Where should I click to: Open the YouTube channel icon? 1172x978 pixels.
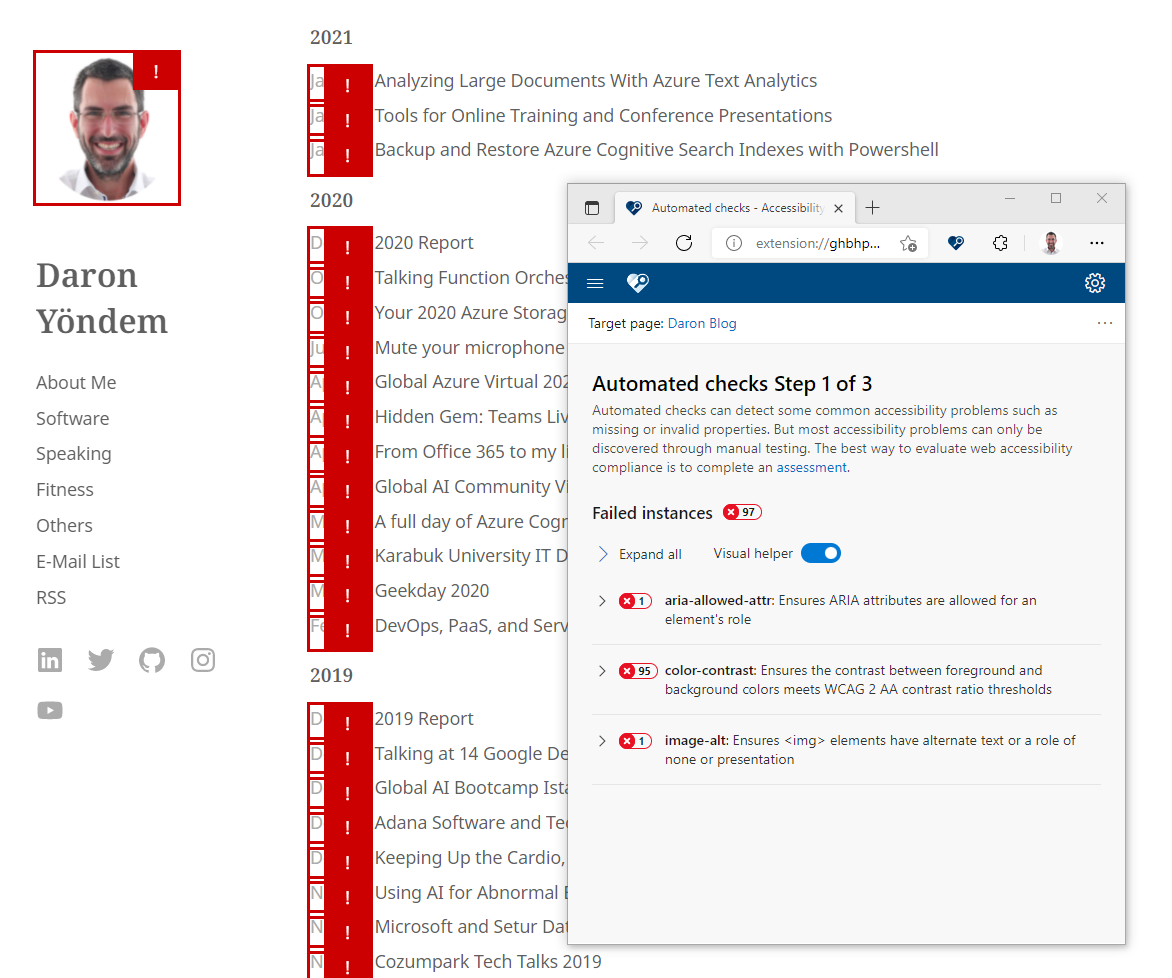coord(50,710)
